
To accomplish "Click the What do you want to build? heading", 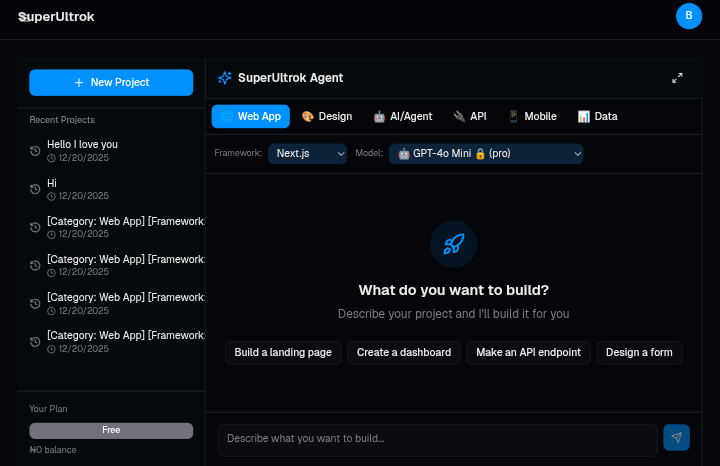I will point(454,290).
